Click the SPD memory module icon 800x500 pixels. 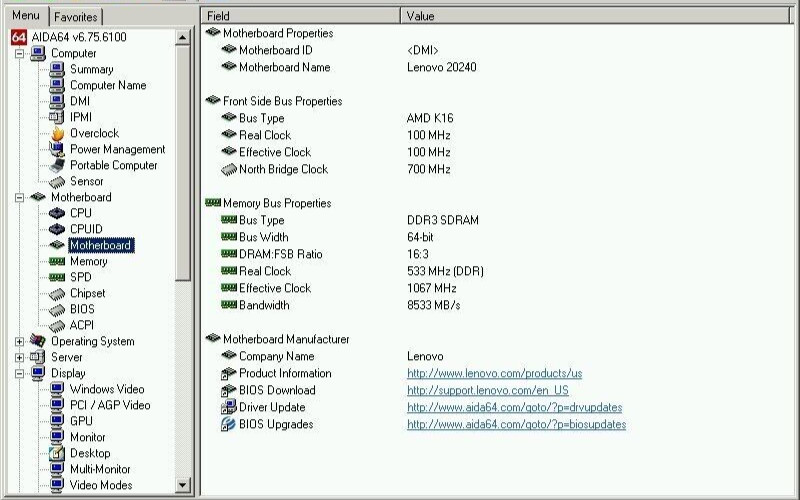(57, 277)
